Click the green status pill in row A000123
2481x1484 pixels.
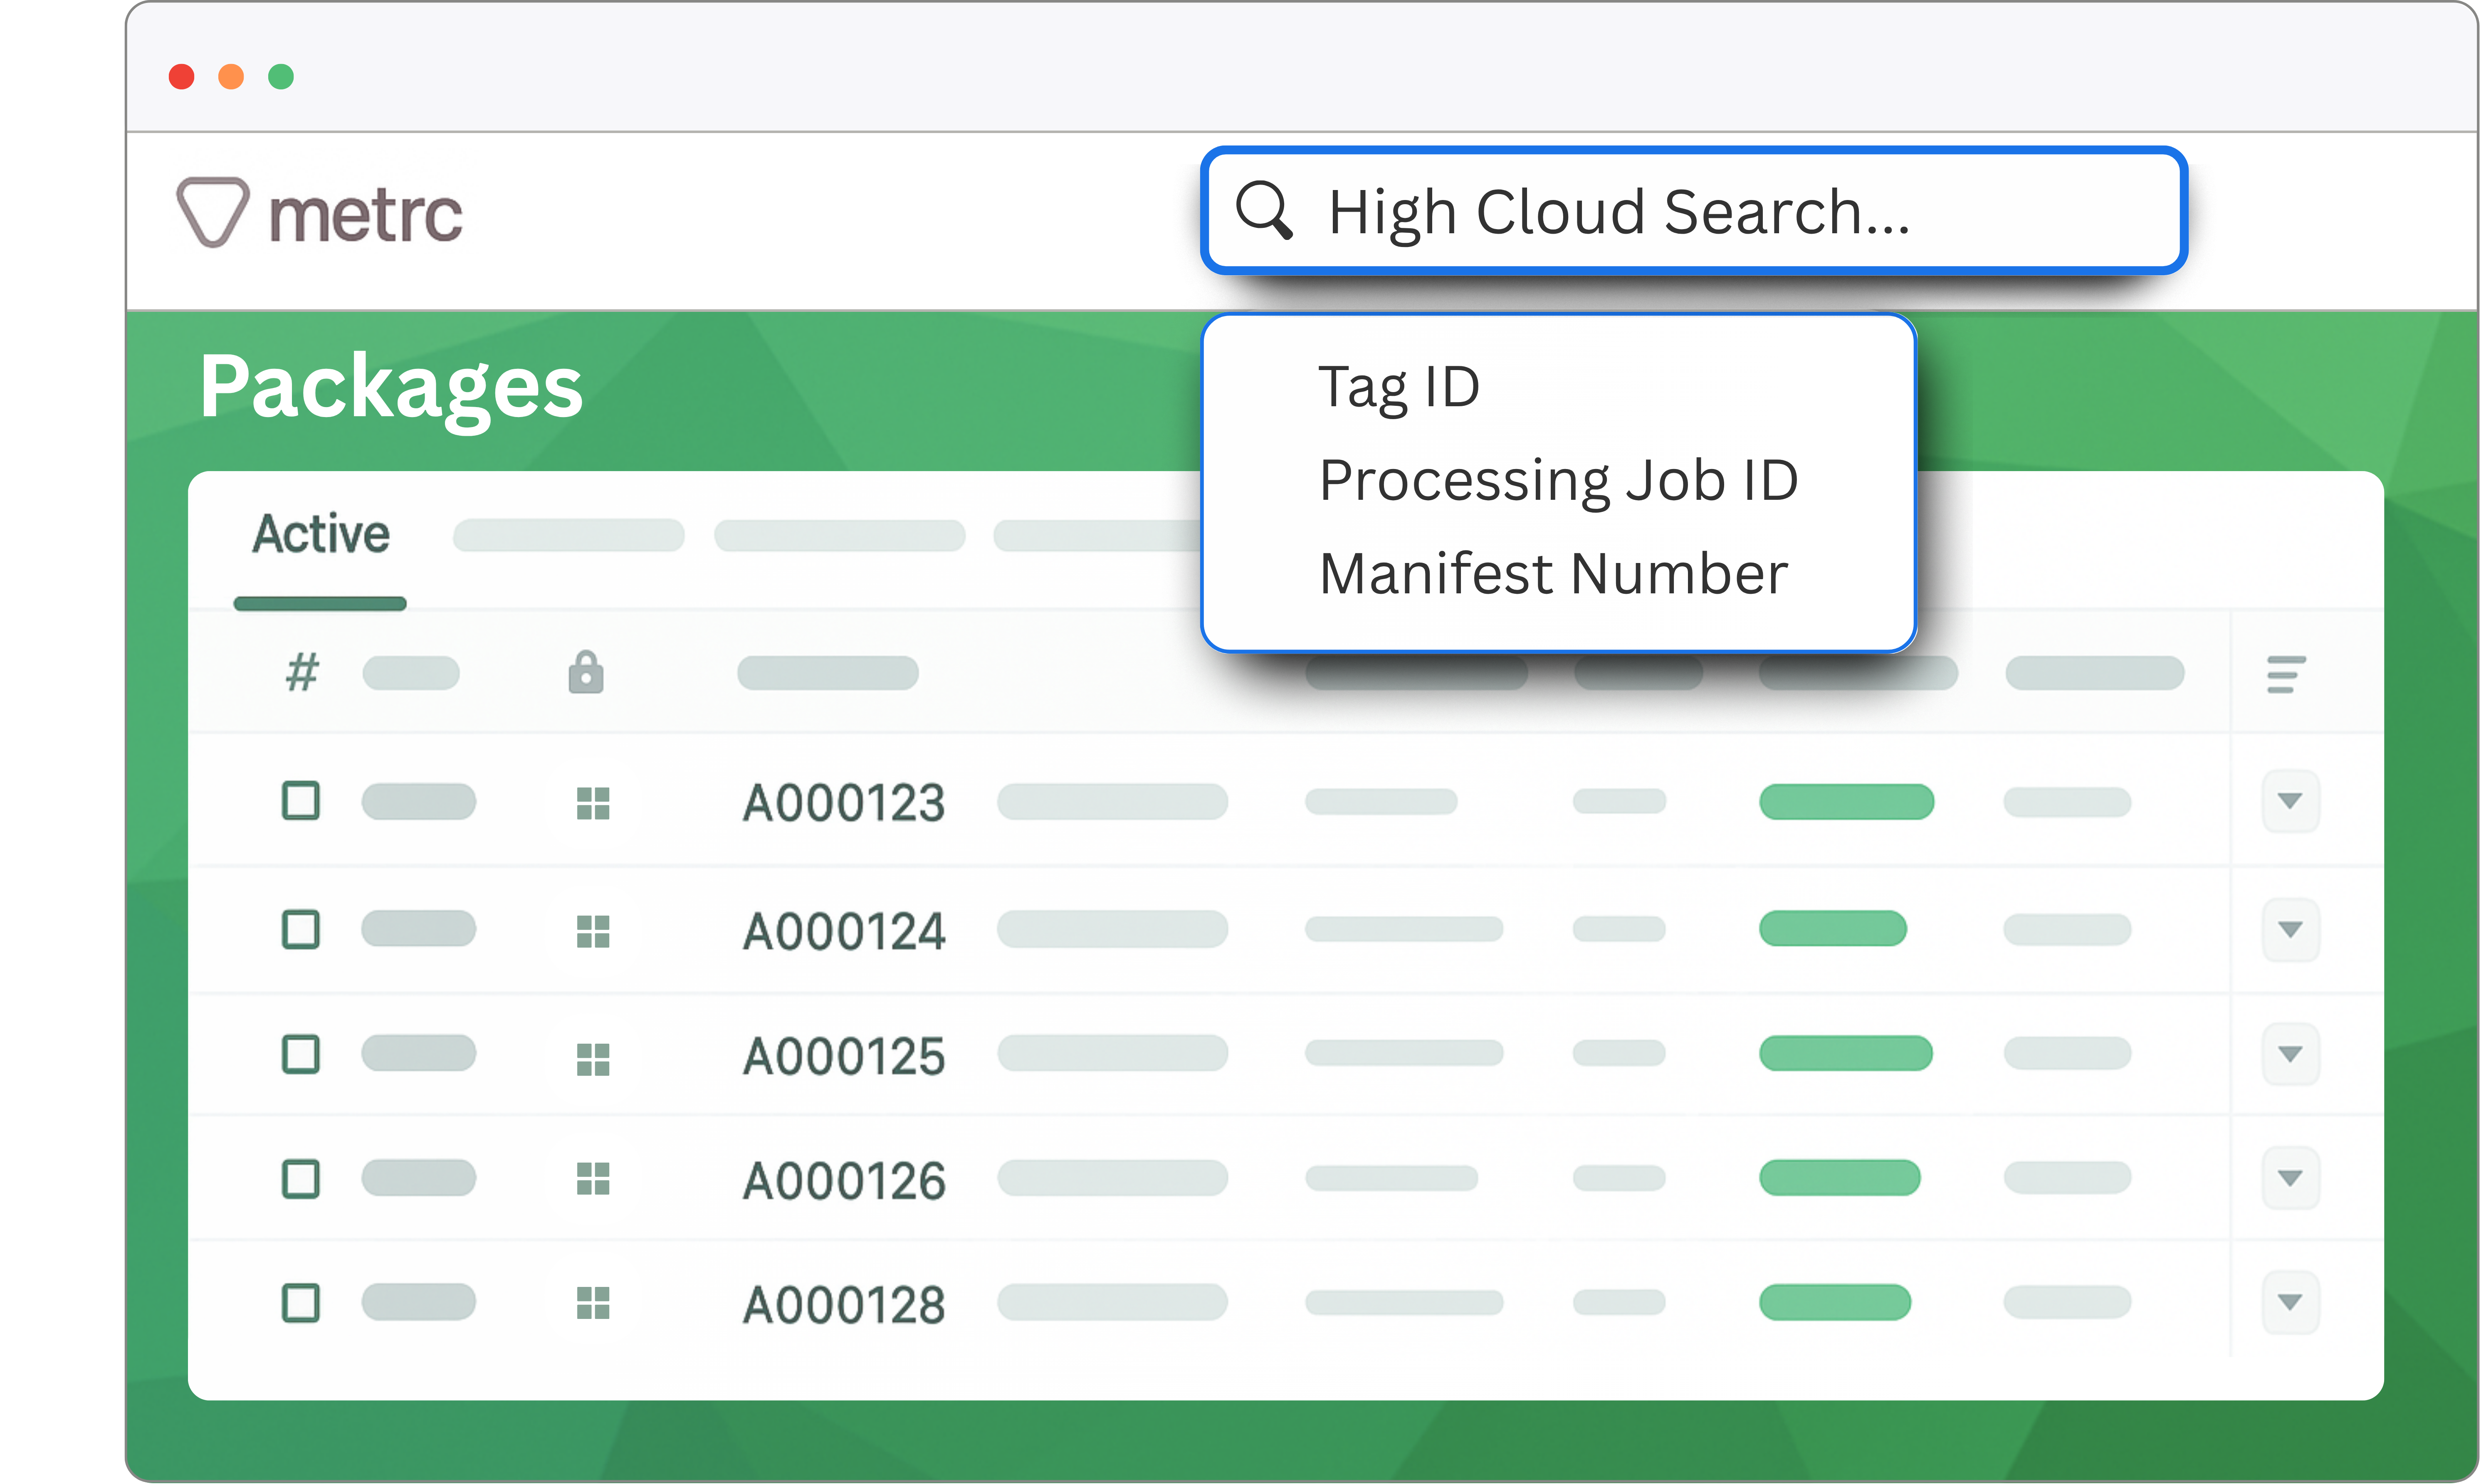coord(1846,802)
